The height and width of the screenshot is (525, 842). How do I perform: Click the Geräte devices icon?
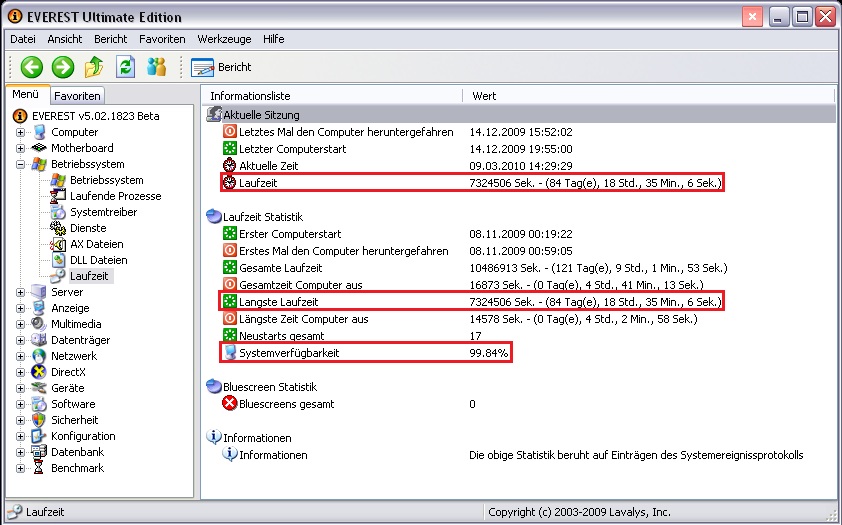point(39,388)
